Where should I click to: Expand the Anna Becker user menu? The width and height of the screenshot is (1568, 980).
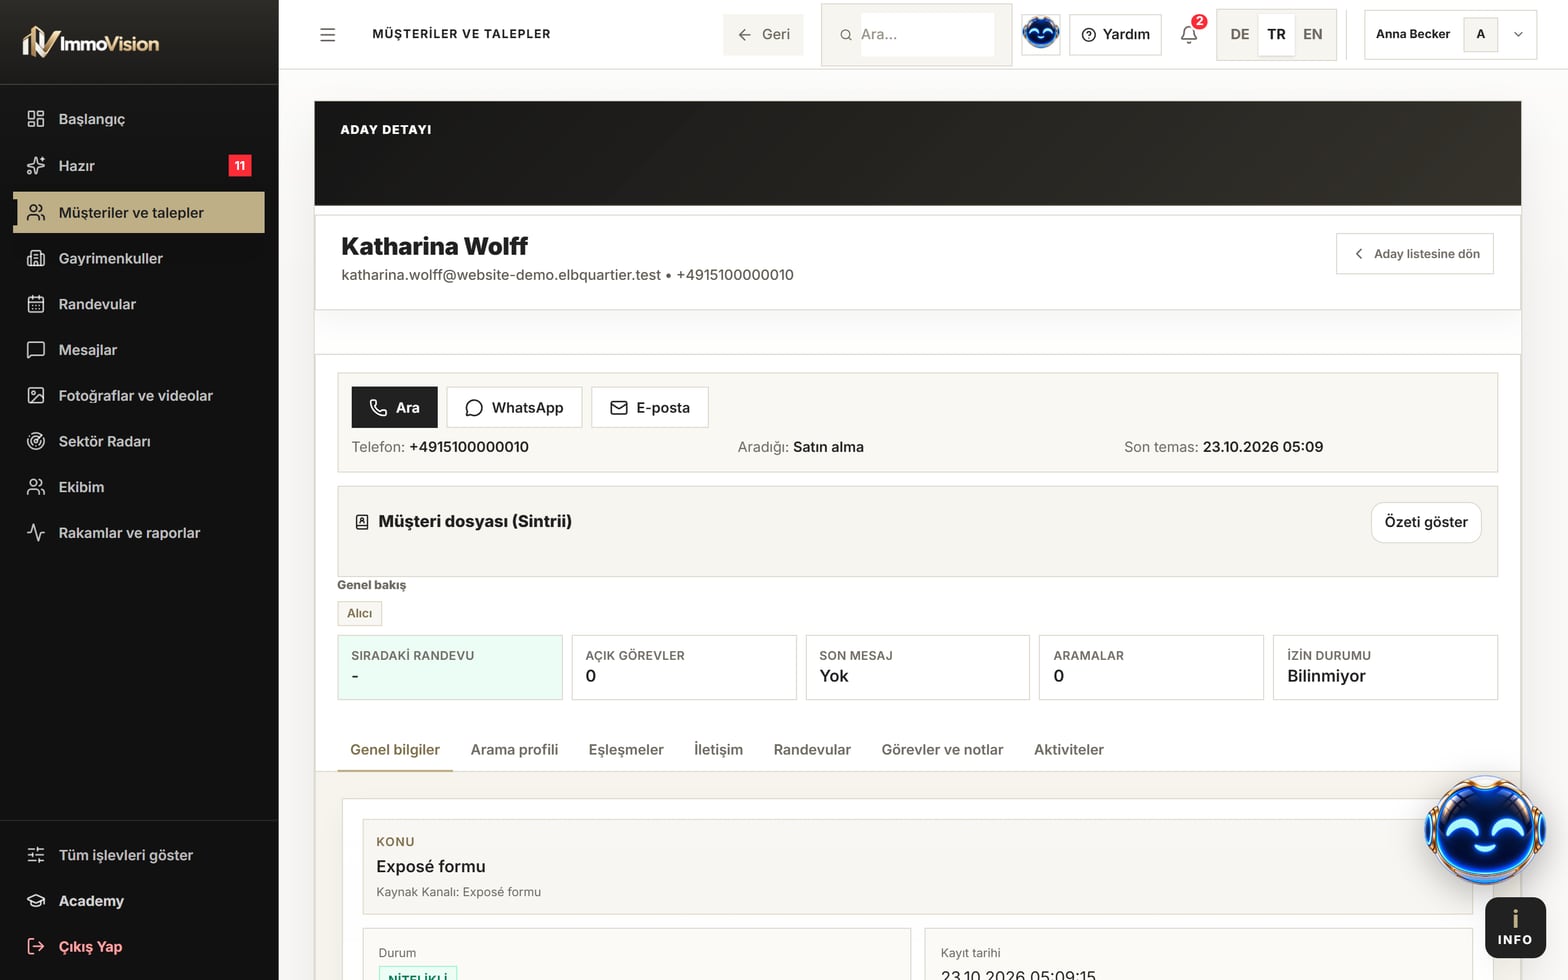click(x=1450, y=34)
